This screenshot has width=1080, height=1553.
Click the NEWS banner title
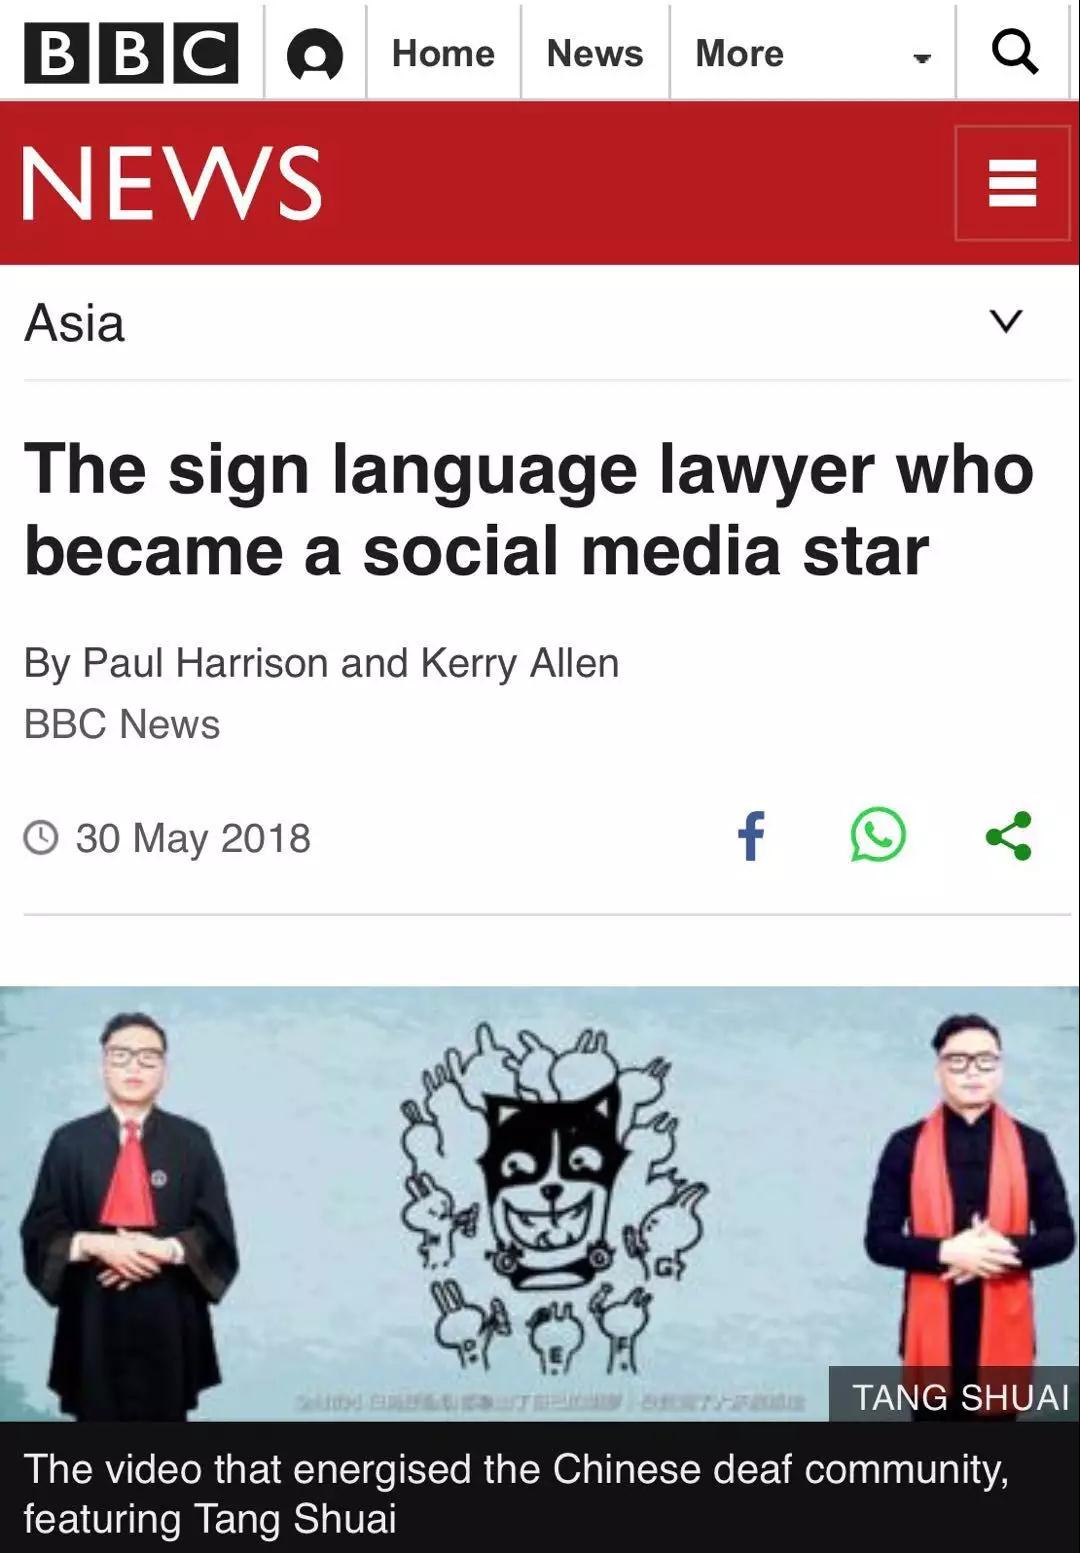pyautogui.click(x=172, y=182)
